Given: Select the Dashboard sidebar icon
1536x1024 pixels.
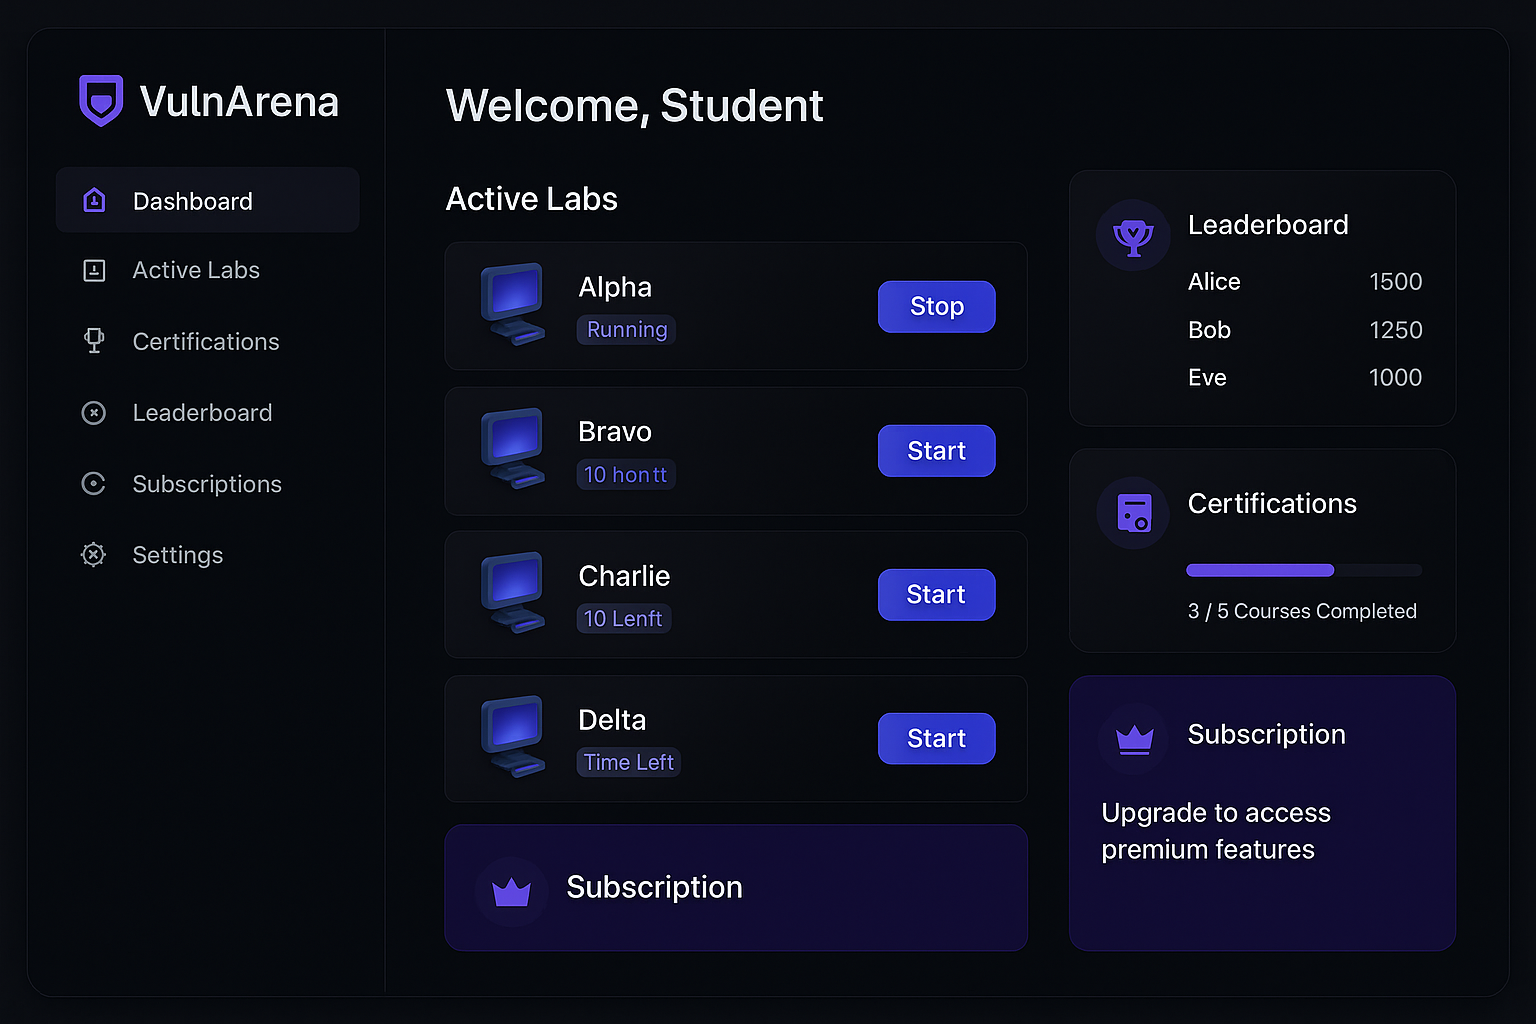Looking at the screenshot, I should [94, 200].
